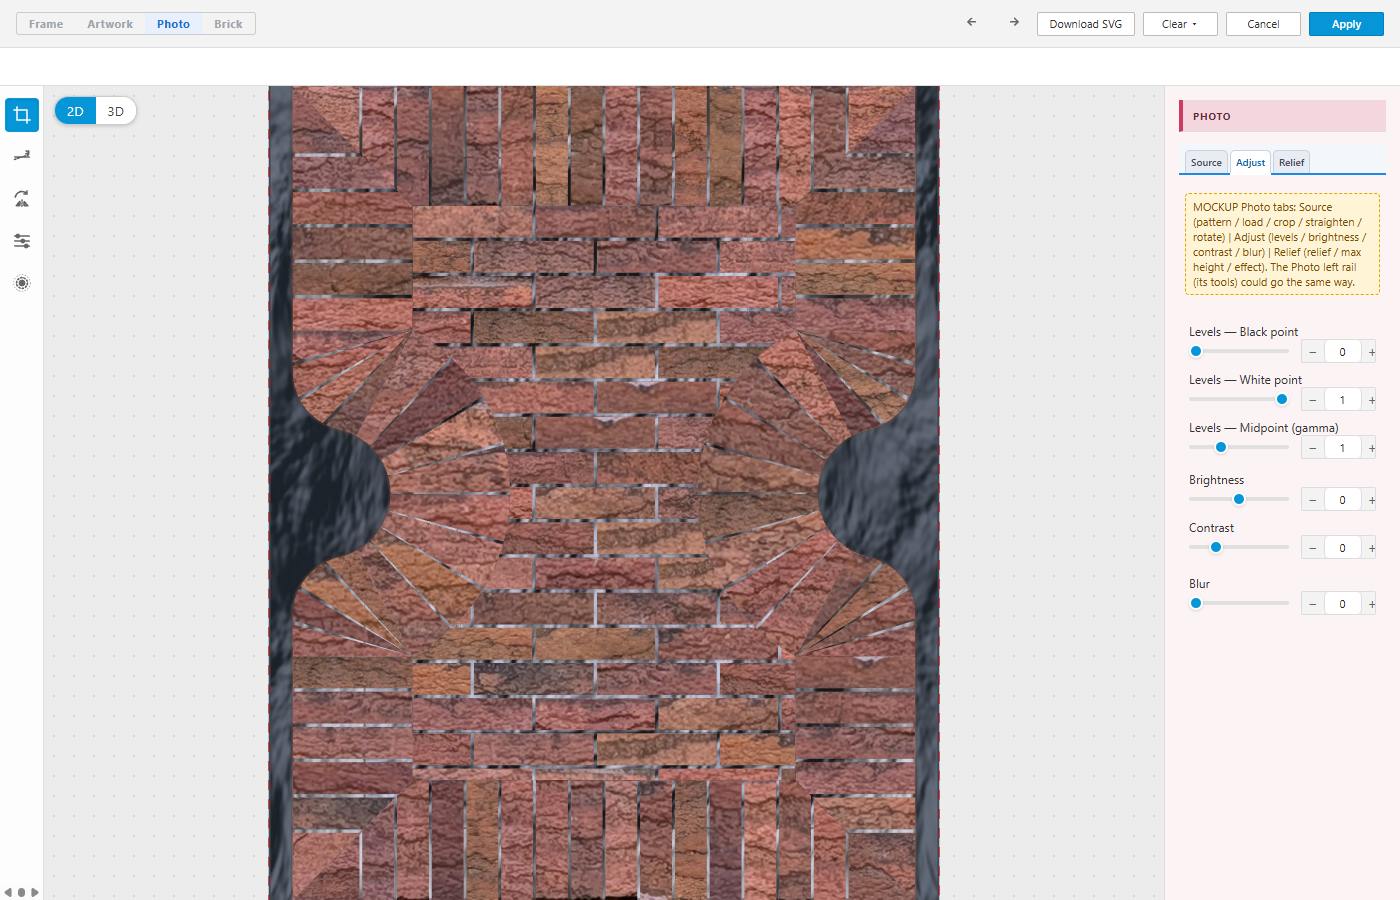1400x900 pixels.
Task: Open the Frame tab
Action: [x=46, y=24]
